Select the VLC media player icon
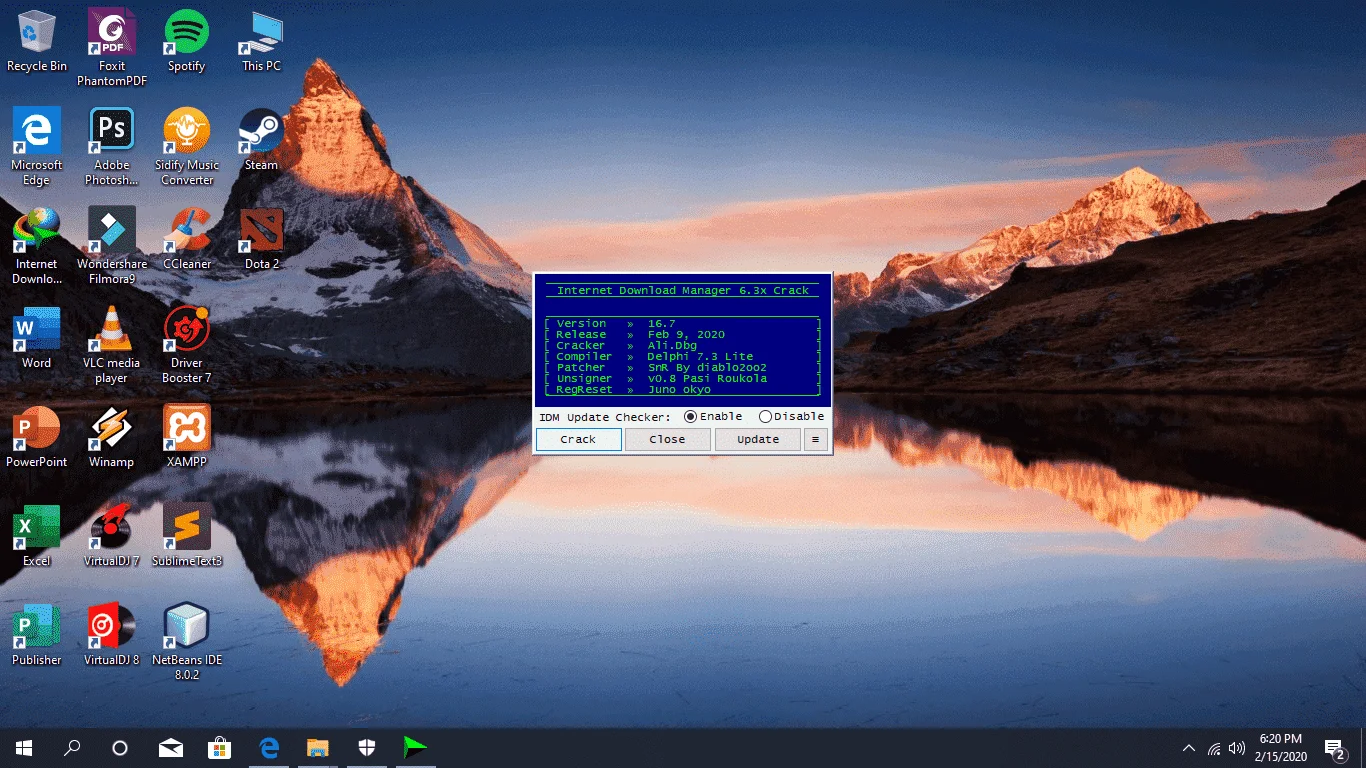Viewport: 1366px width, 768px height. click(112, 344)
